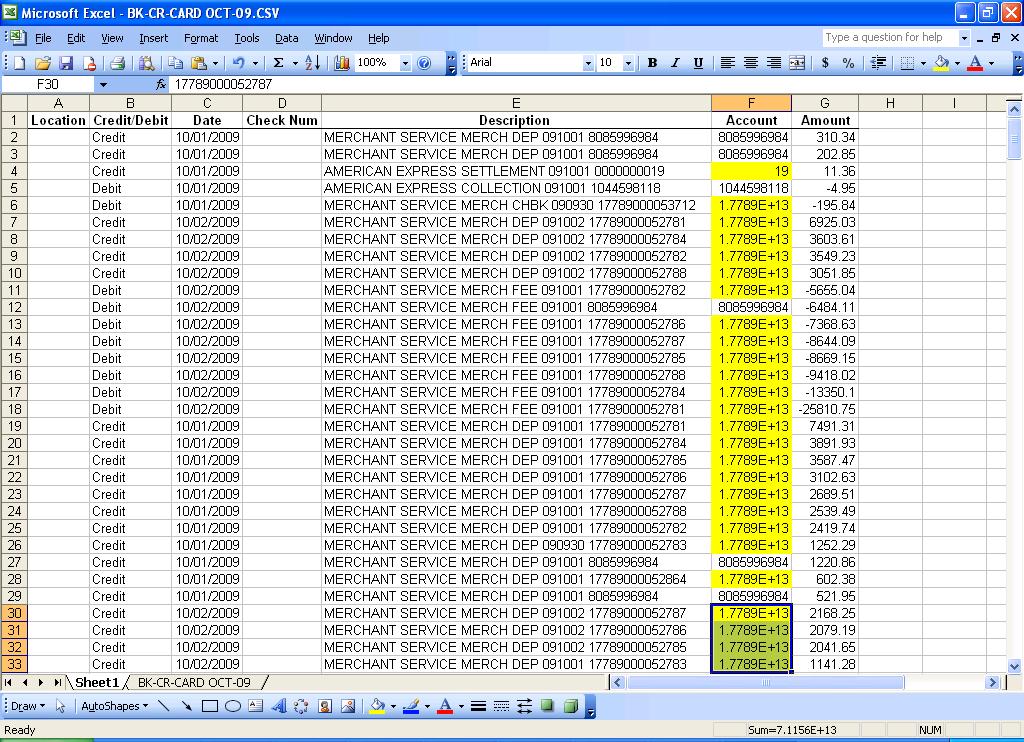Open the Data menu
1024x742 pixels.
(286, 38)
